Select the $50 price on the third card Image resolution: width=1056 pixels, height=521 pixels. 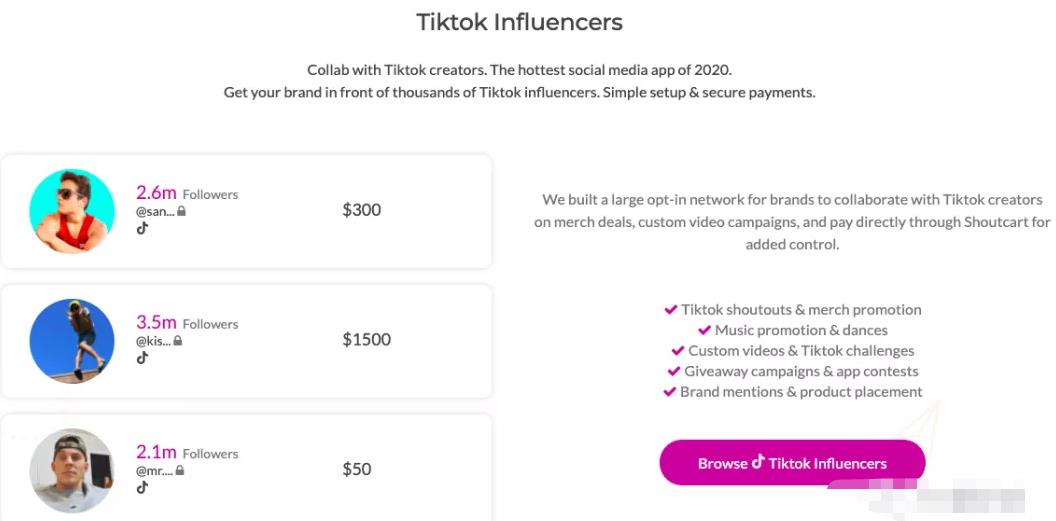[x=357, y=469]
